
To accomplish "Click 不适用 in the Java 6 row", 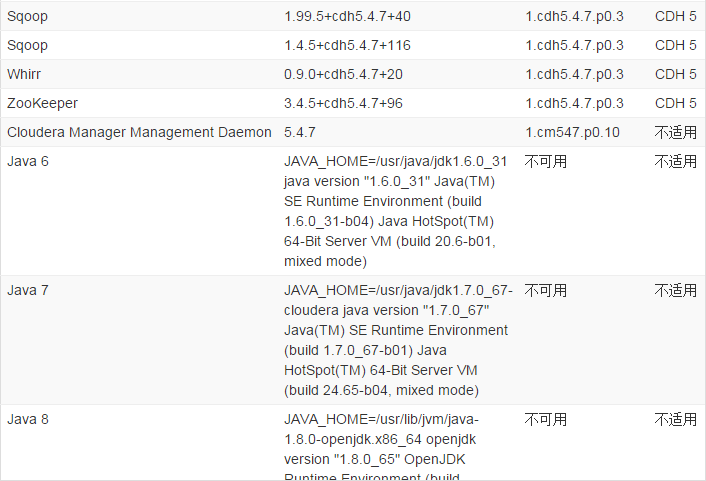I will click(675, 161).
